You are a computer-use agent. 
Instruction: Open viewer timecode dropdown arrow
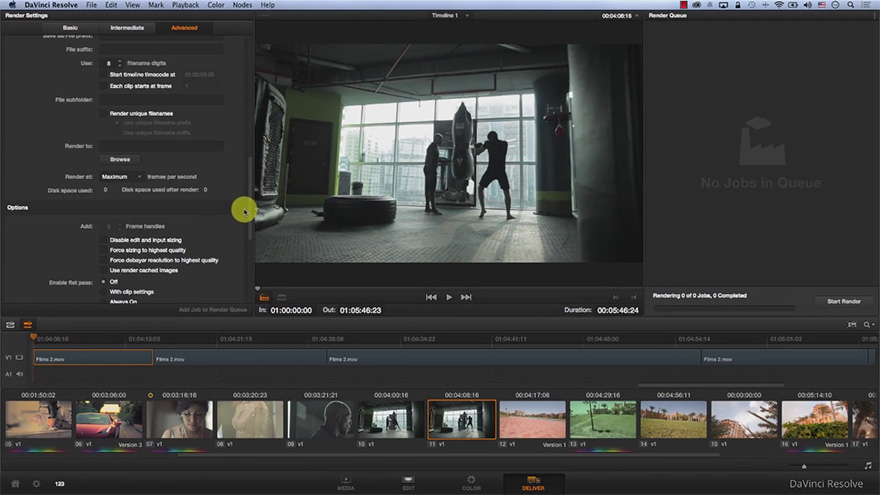[x=636, y=16]
